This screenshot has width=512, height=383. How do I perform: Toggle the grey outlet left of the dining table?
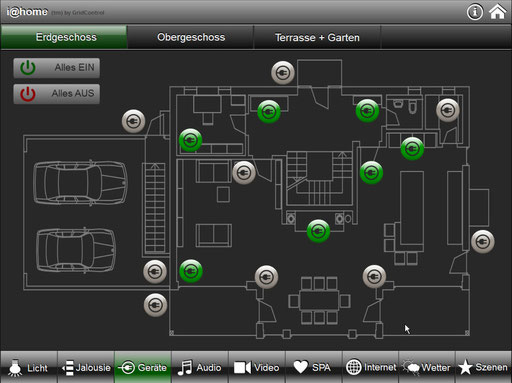click(266, 277)
